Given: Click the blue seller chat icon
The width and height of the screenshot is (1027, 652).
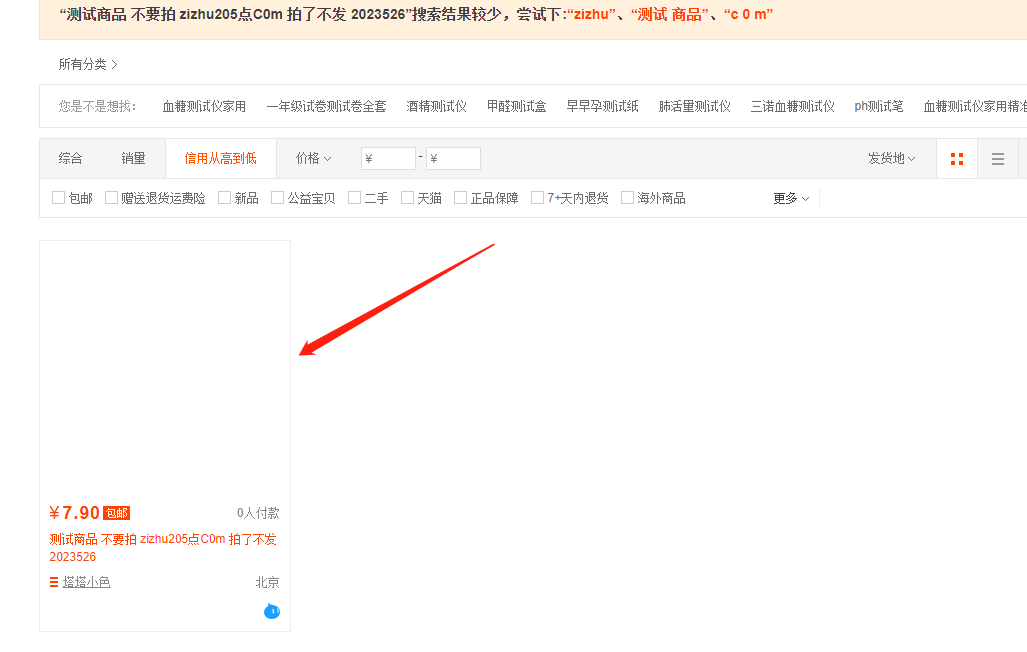Looking at the screenshot, I should tap(272, 611).
